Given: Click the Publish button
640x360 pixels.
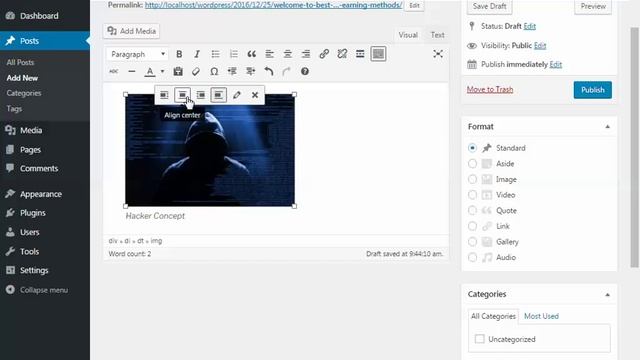Looking at the screenshot, I should point(593,90).
